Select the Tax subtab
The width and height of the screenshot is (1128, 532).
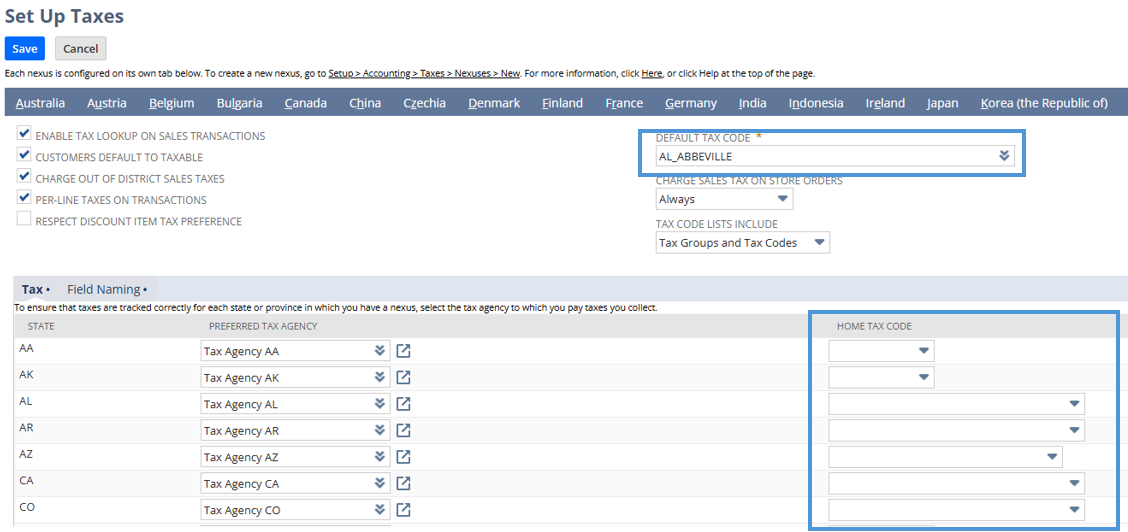pos(35,289)
